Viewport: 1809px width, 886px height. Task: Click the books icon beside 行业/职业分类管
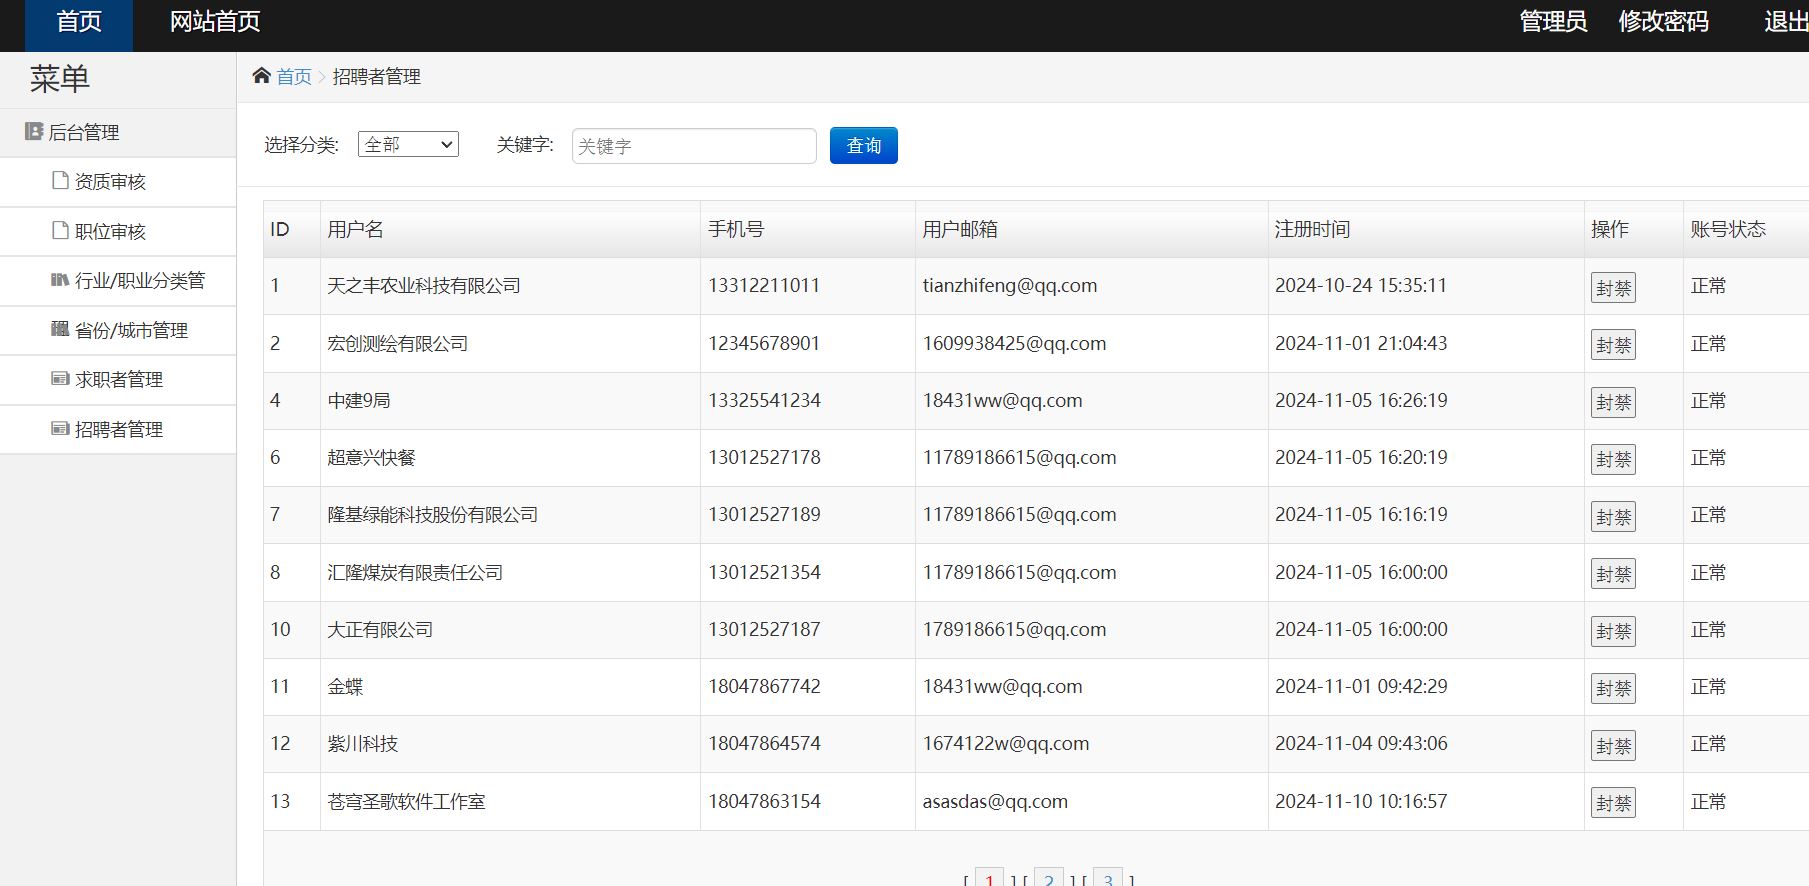point(60,280)
